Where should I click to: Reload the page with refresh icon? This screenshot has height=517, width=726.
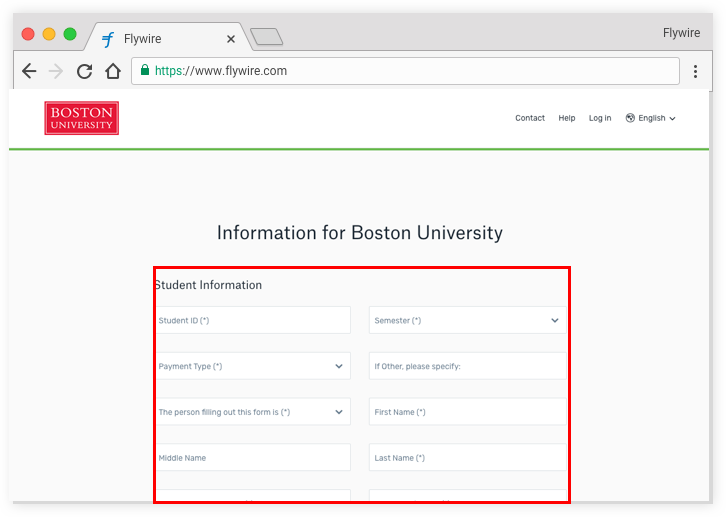coord(84,71)
